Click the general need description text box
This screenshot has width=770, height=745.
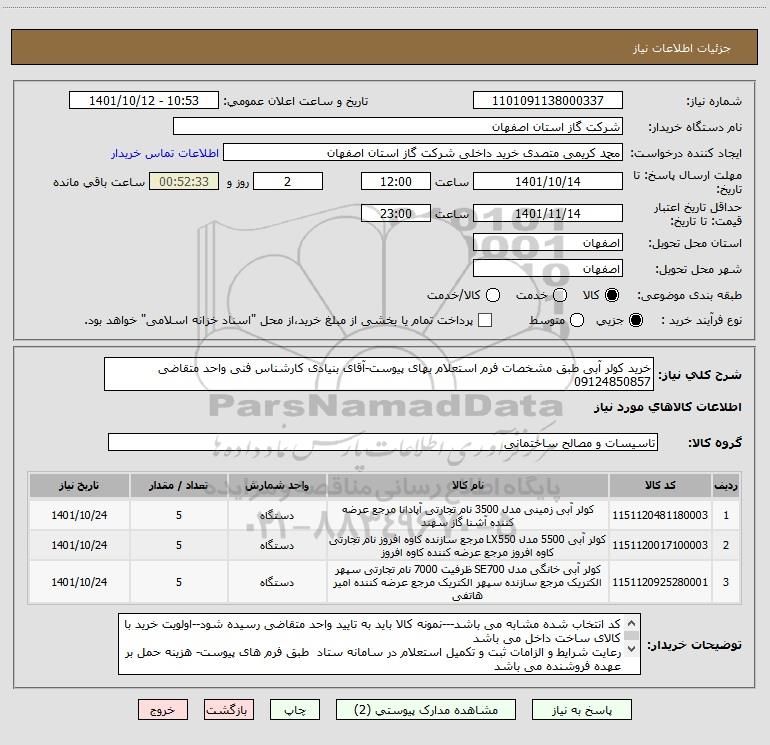[x=379, y=374]
